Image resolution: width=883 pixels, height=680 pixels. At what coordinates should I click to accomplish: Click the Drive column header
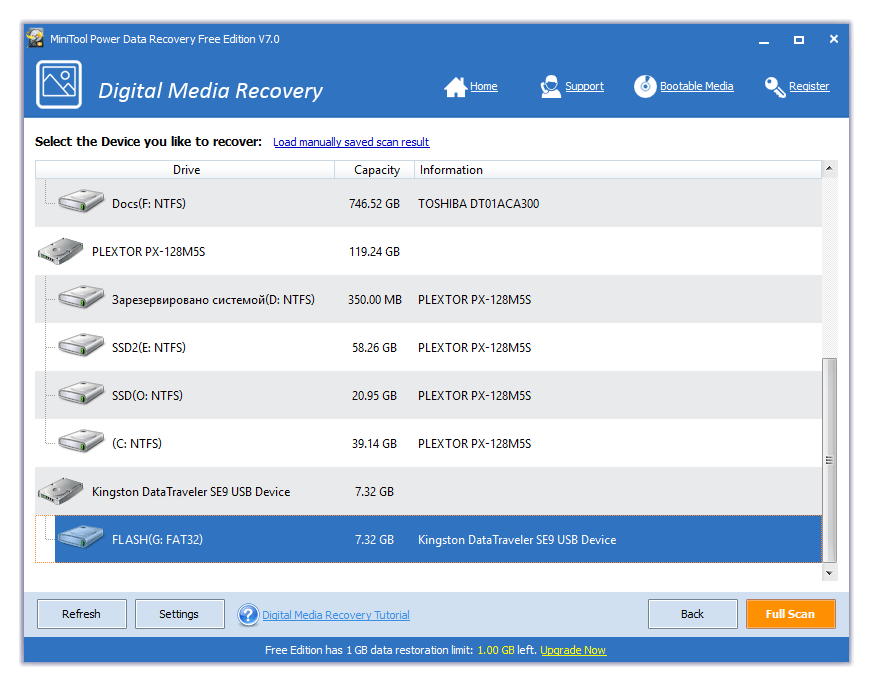(186, 170)
